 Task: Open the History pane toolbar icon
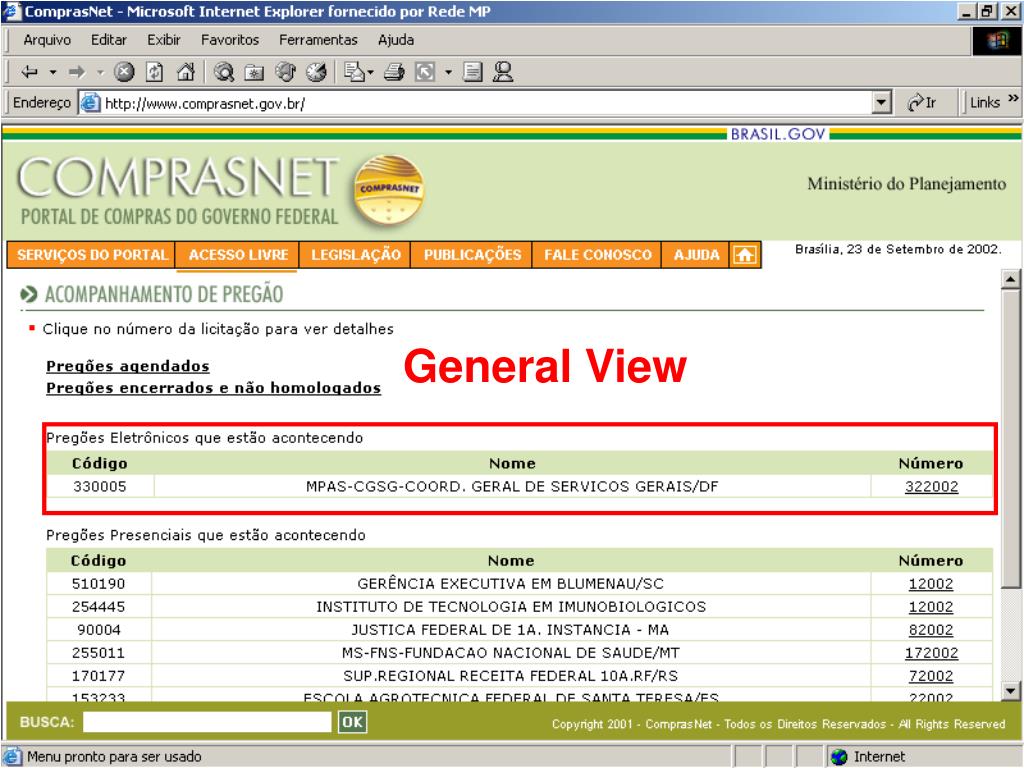[317, 72]
